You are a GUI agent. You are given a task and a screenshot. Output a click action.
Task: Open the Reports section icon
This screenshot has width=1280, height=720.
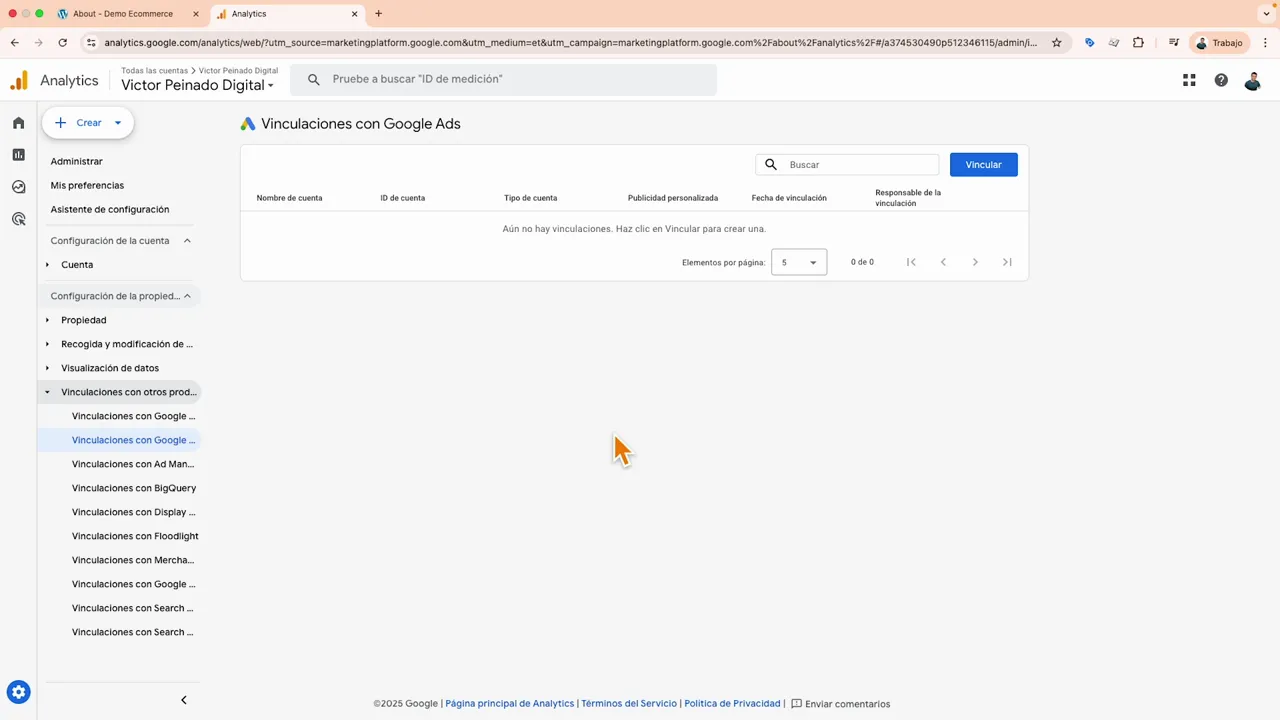coord(18,154)
